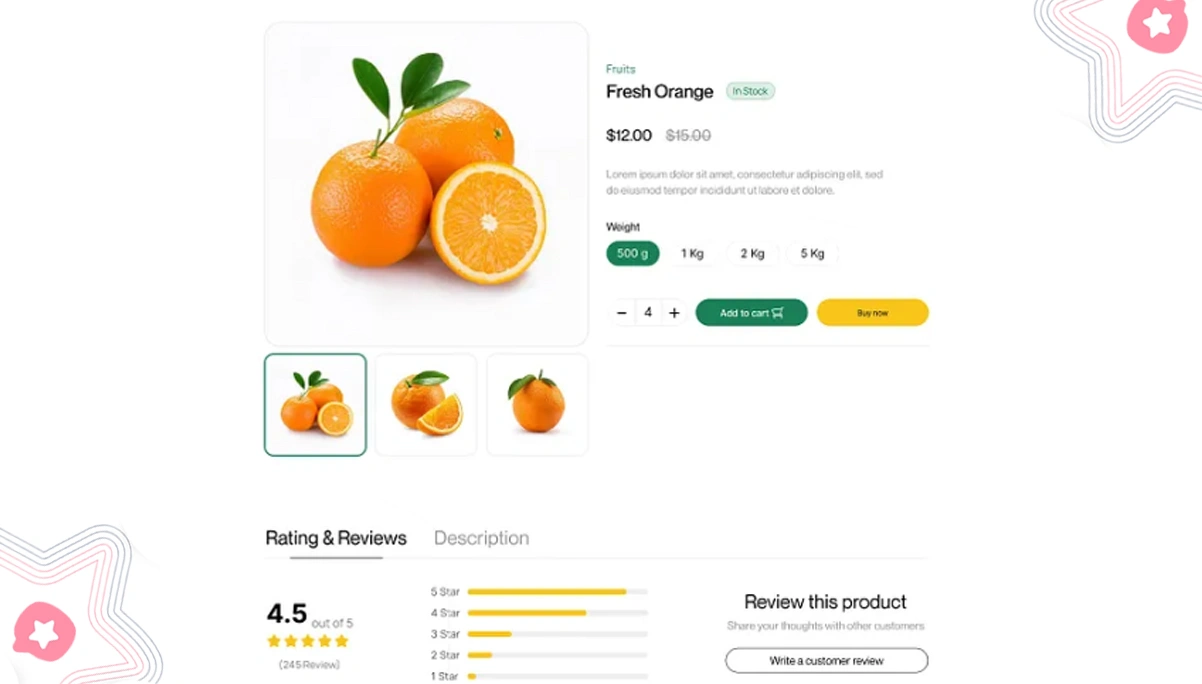This screenshot has width=1202, height=684.
Task: Switch to the Description tab
Action: 482,538
